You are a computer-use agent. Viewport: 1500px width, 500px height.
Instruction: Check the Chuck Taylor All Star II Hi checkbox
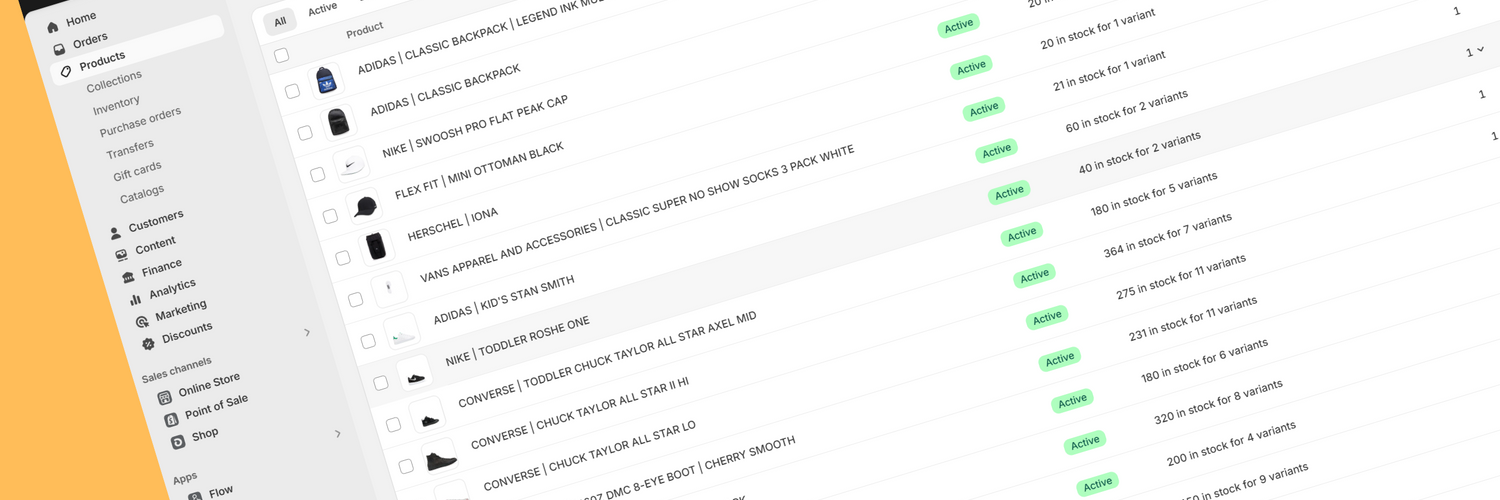406,466
